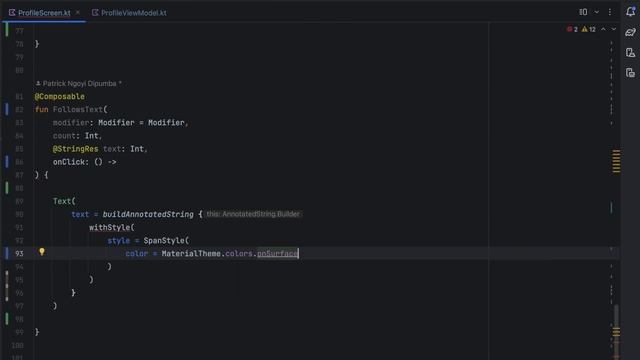Image resolution: width=640 pixels, height=360 pixels.
Task: Click the author hint Patrick Ngoyi Dipumba
Action: click(79, 83)
